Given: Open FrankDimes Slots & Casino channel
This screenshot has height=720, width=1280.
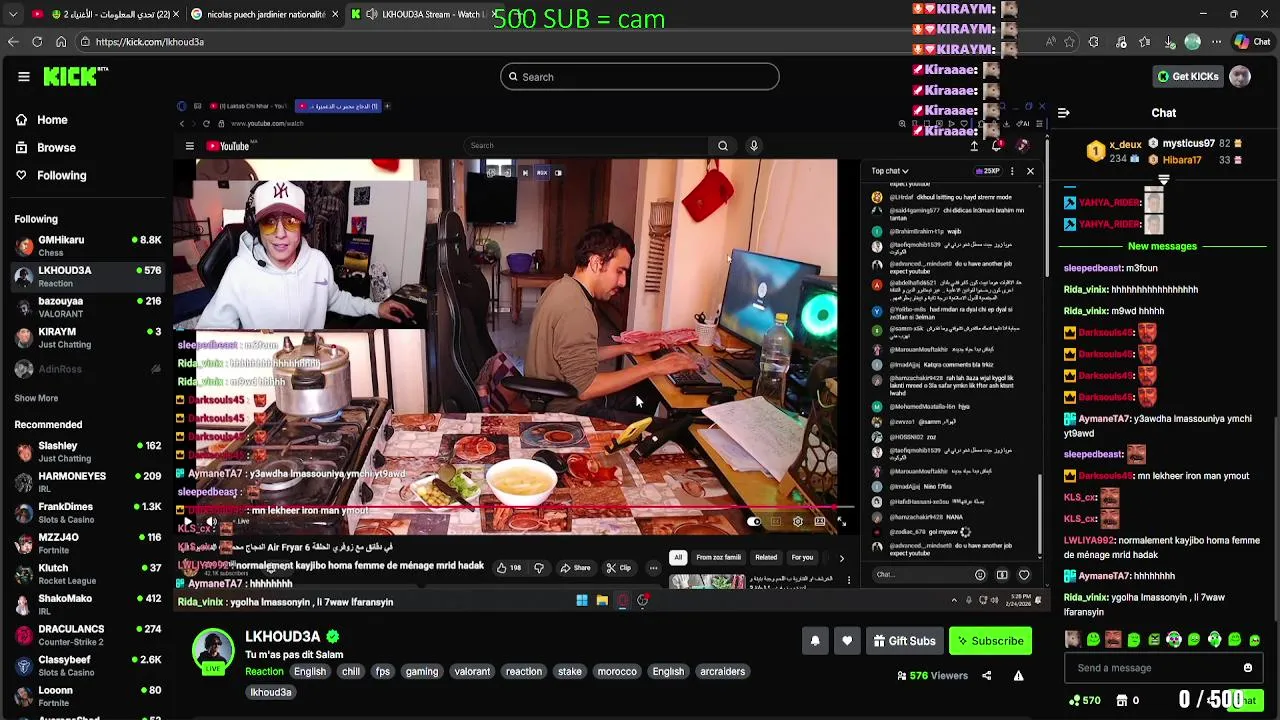Looking at the screenshot, I should pyautogui.click(x=88, y=513).
